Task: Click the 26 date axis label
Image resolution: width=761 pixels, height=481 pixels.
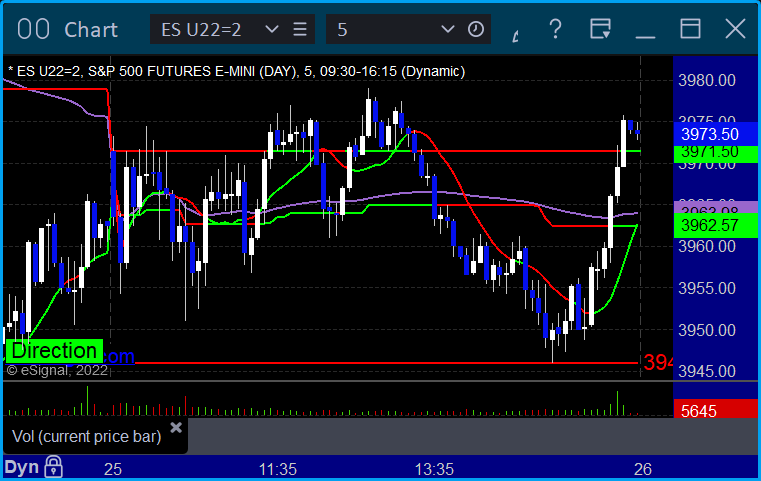Action: click(643, 469)
